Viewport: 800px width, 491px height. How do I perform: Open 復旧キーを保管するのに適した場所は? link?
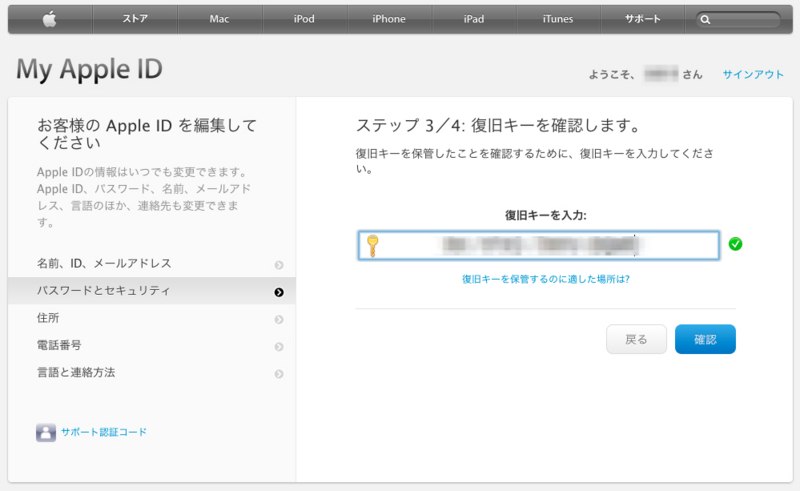(x=546, y=279)
